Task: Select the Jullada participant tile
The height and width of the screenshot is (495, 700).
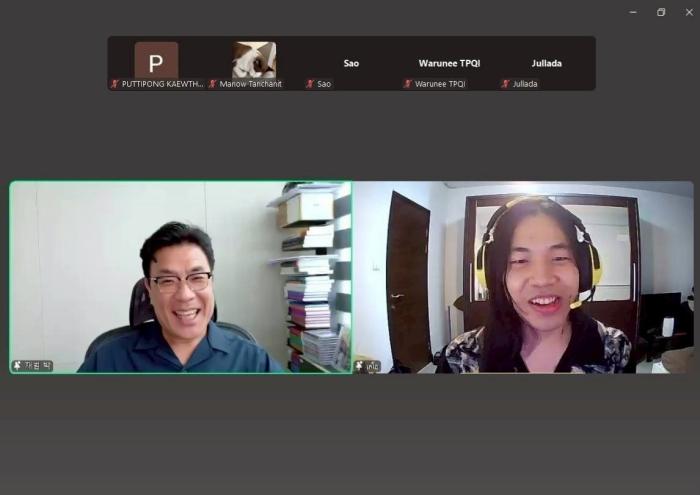Action: click(546, 63)
